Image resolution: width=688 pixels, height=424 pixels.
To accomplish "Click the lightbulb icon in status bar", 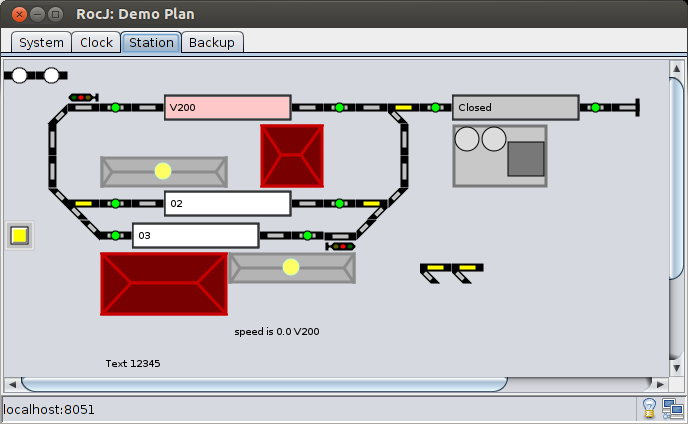I will (x=648, y=408).
